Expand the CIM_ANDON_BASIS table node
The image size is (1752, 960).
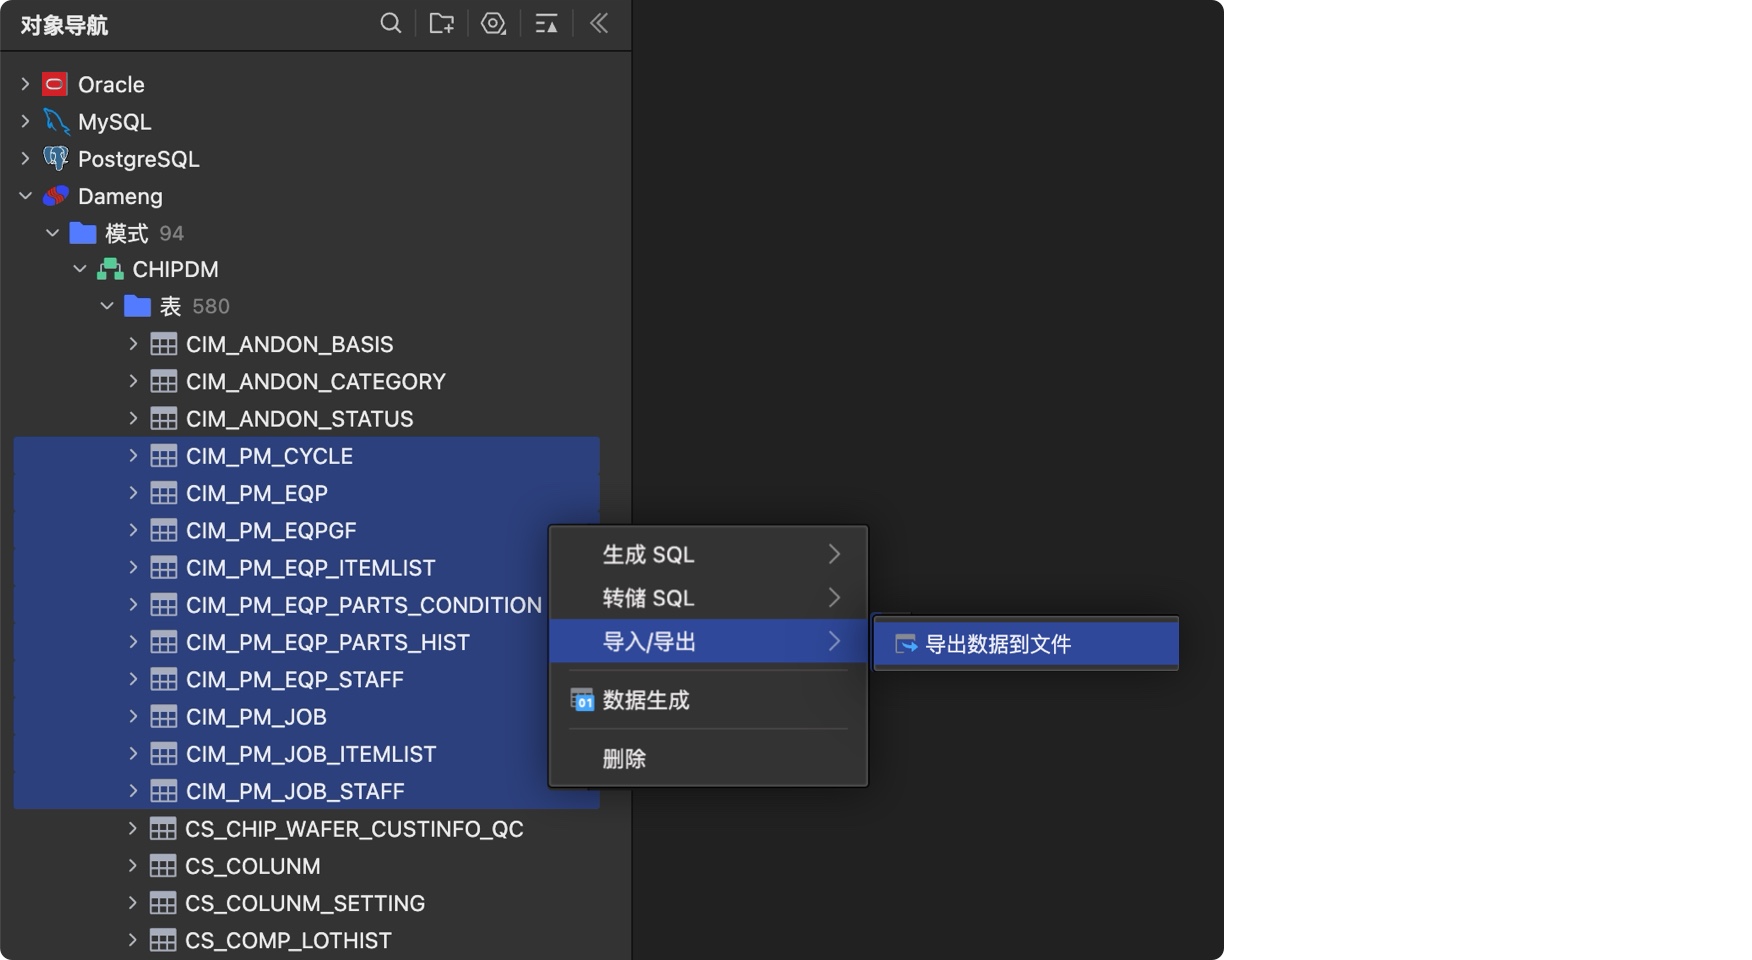pyautogui.click(x=133, y=344)
